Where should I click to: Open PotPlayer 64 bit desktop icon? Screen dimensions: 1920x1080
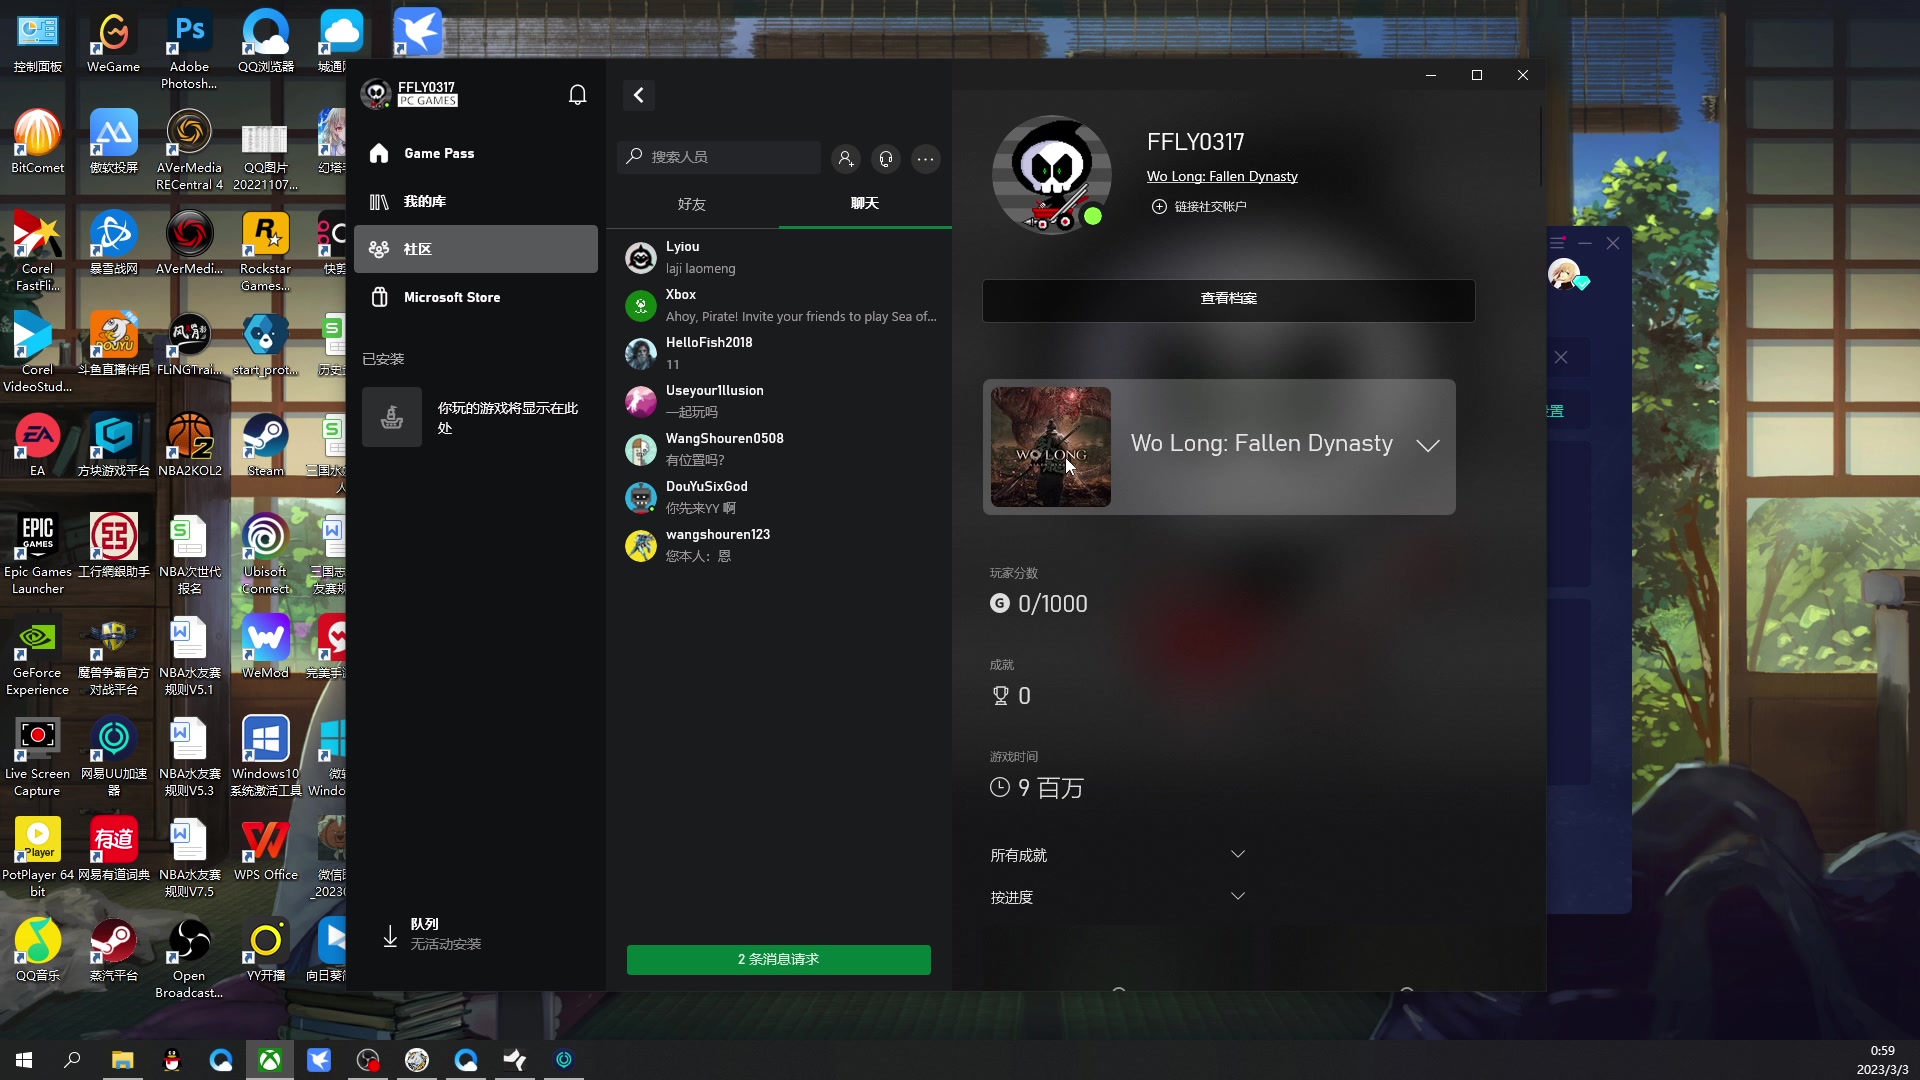point(38,856)
